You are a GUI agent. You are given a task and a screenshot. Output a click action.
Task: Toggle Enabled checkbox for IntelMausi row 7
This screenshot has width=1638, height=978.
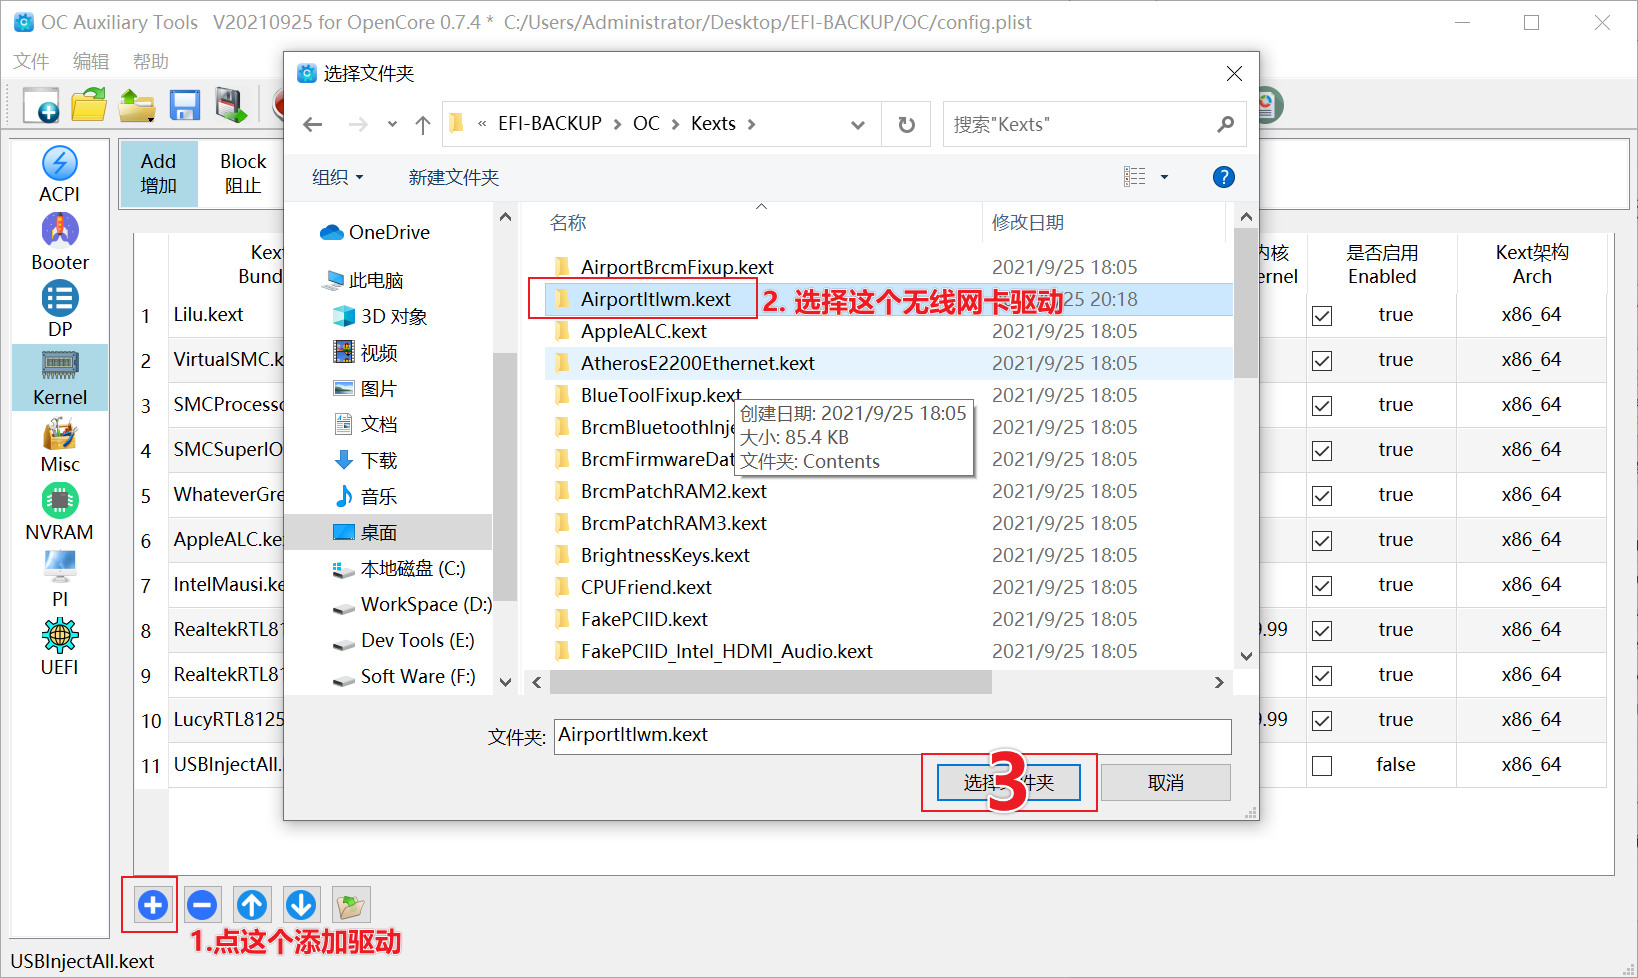pos(1322,586)
